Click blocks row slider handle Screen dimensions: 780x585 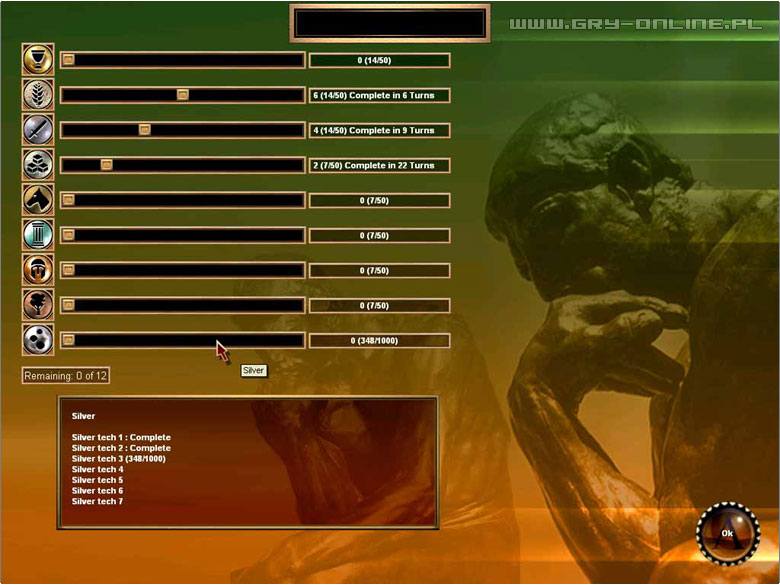(106, 165)
